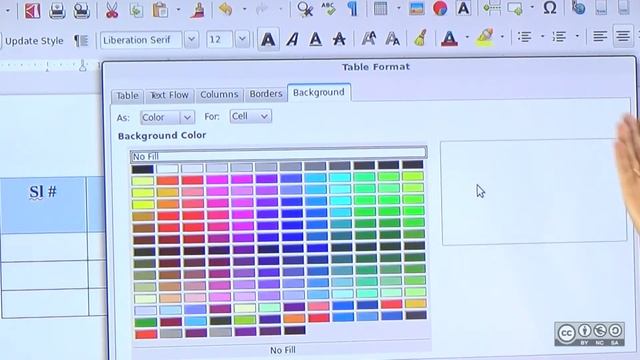Choose No Fill bar above the palette
640x360 pixels.
(x=279, y=156)
